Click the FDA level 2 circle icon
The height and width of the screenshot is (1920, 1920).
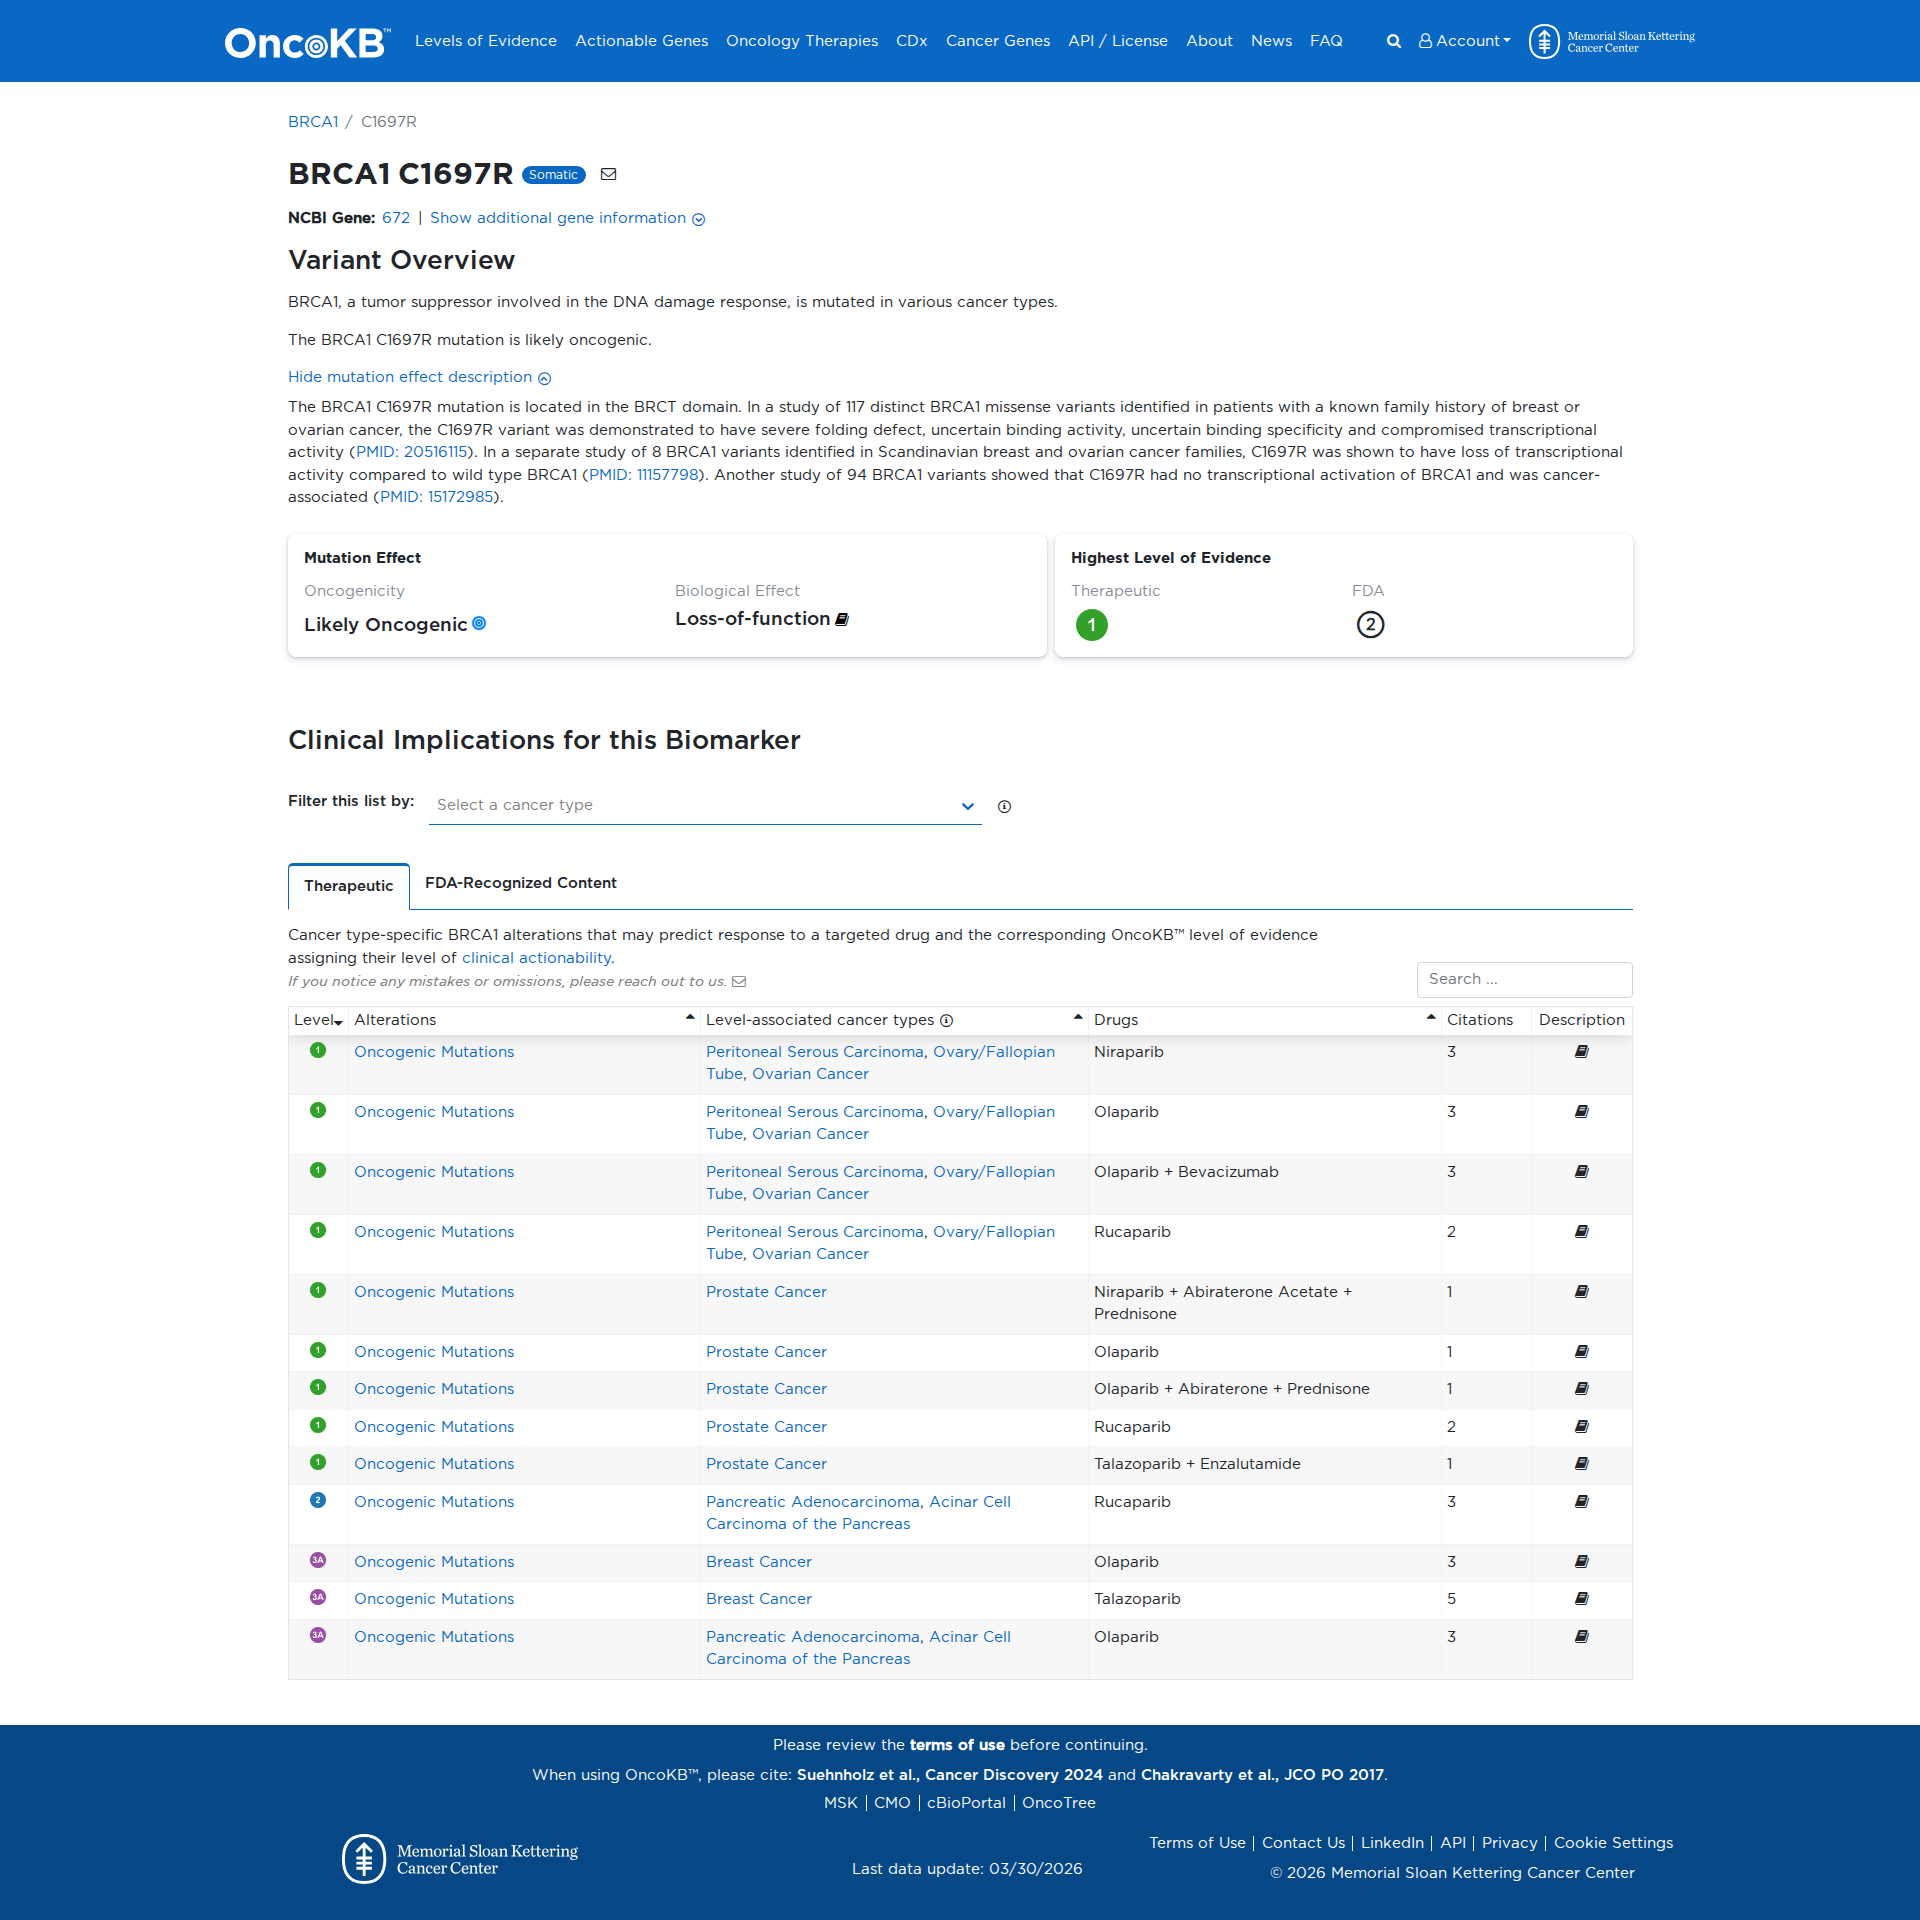(1370, 625)
